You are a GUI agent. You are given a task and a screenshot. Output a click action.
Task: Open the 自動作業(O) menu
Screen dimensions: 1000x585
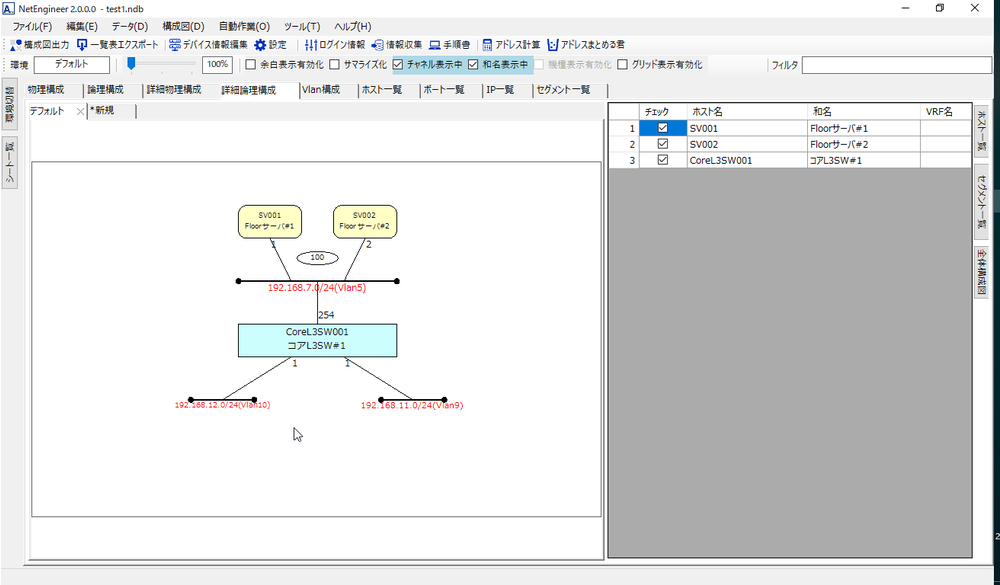(244, 26)
